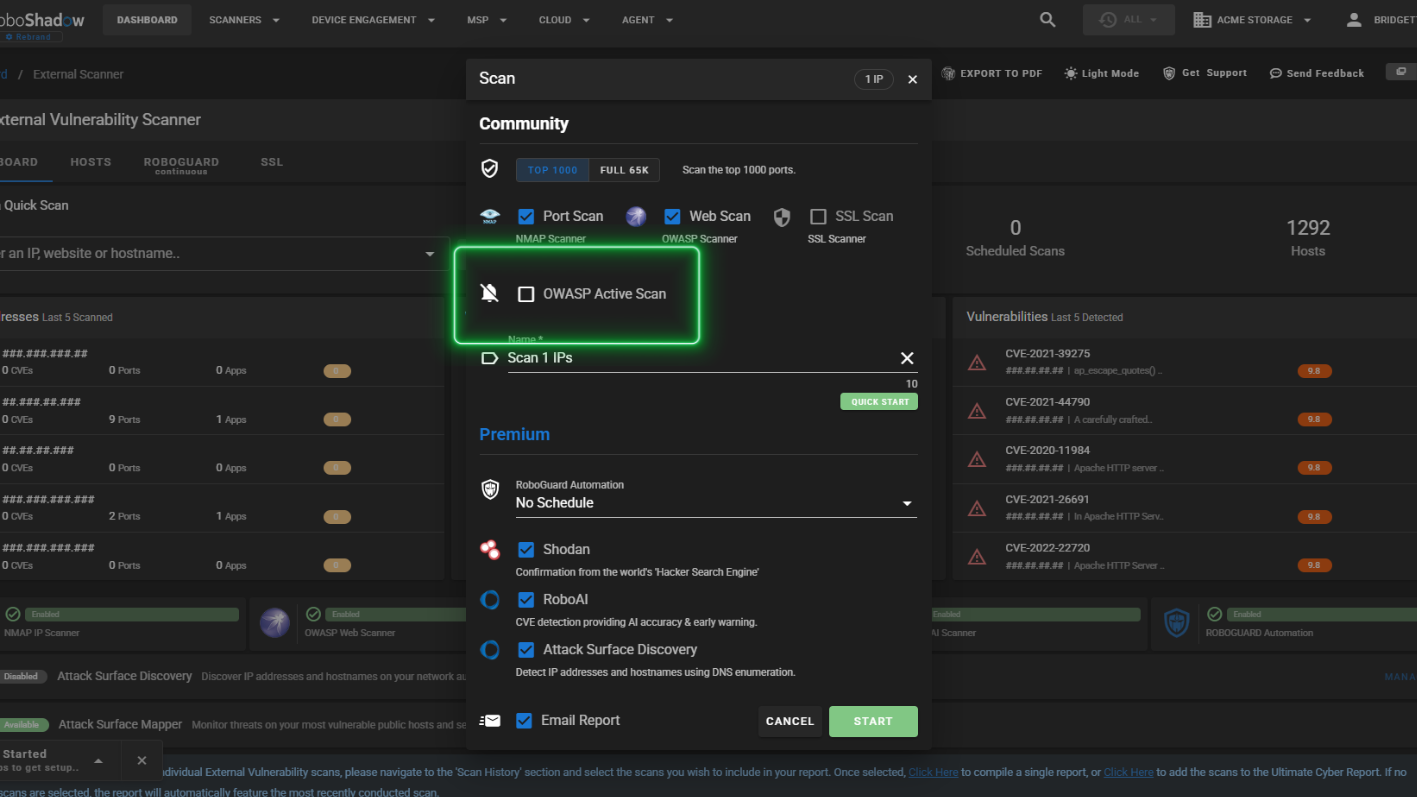The image size is (1417, 797).
Task: Expand the Scanners menu
Action: (244, 20)
